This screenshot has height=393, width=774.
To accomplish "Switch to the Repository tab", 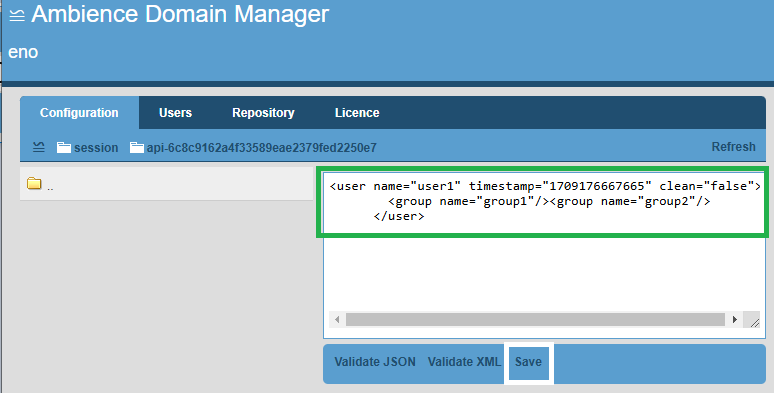I will coord(263,113).
